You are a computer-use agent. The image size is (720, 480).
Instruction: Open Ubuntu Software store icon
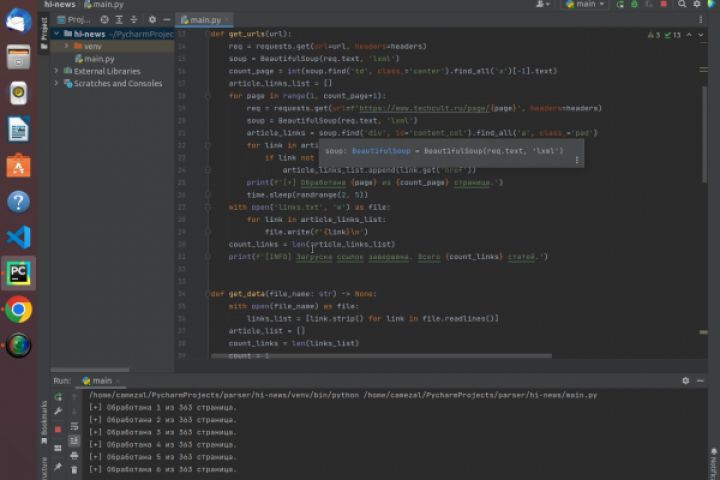[x=18, y=165]
